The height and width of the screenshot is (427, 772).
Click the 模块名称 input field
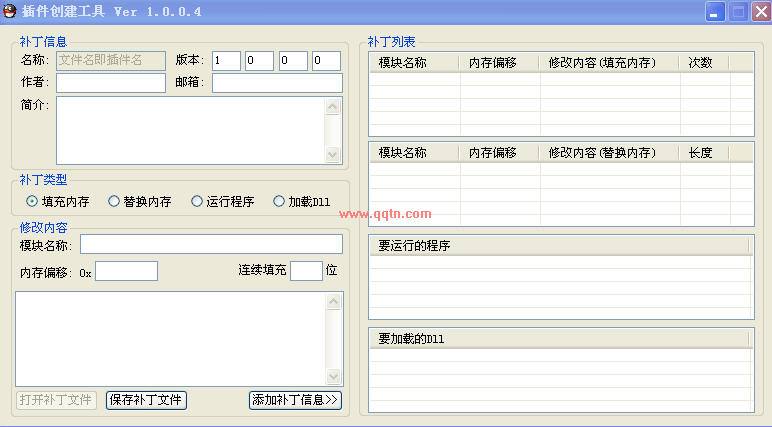(211, 245)
